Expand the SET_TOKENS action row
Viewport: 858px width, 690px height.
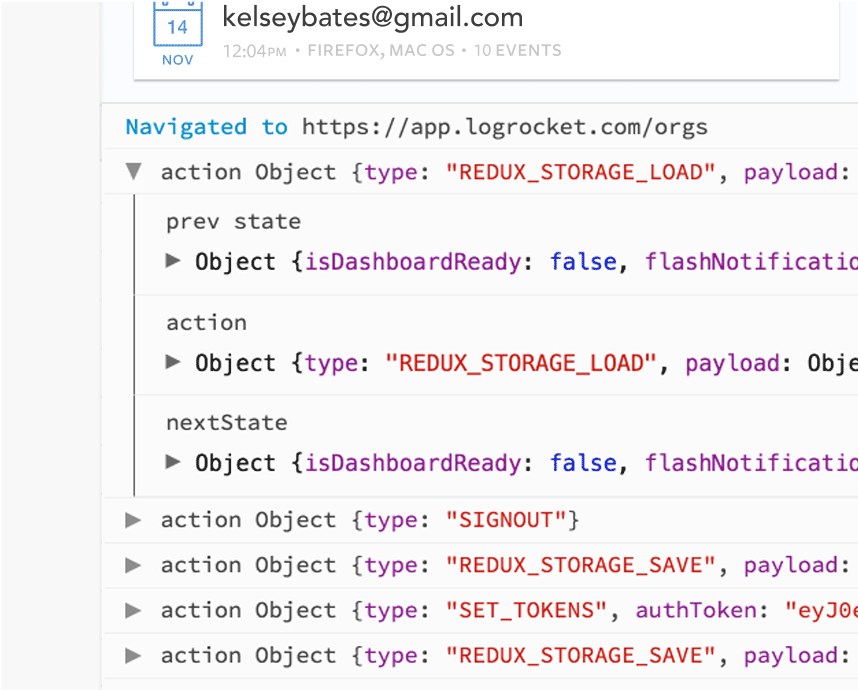133,610
